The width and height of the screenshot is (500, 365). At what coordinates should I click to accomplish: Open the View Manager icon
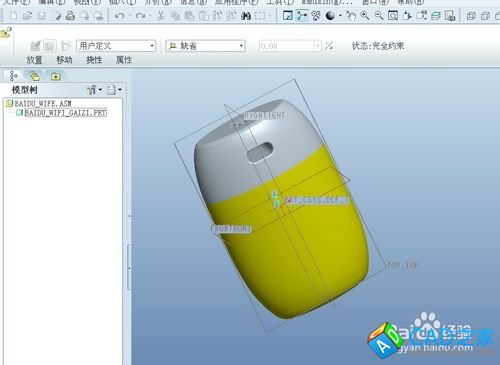(450, 16)
